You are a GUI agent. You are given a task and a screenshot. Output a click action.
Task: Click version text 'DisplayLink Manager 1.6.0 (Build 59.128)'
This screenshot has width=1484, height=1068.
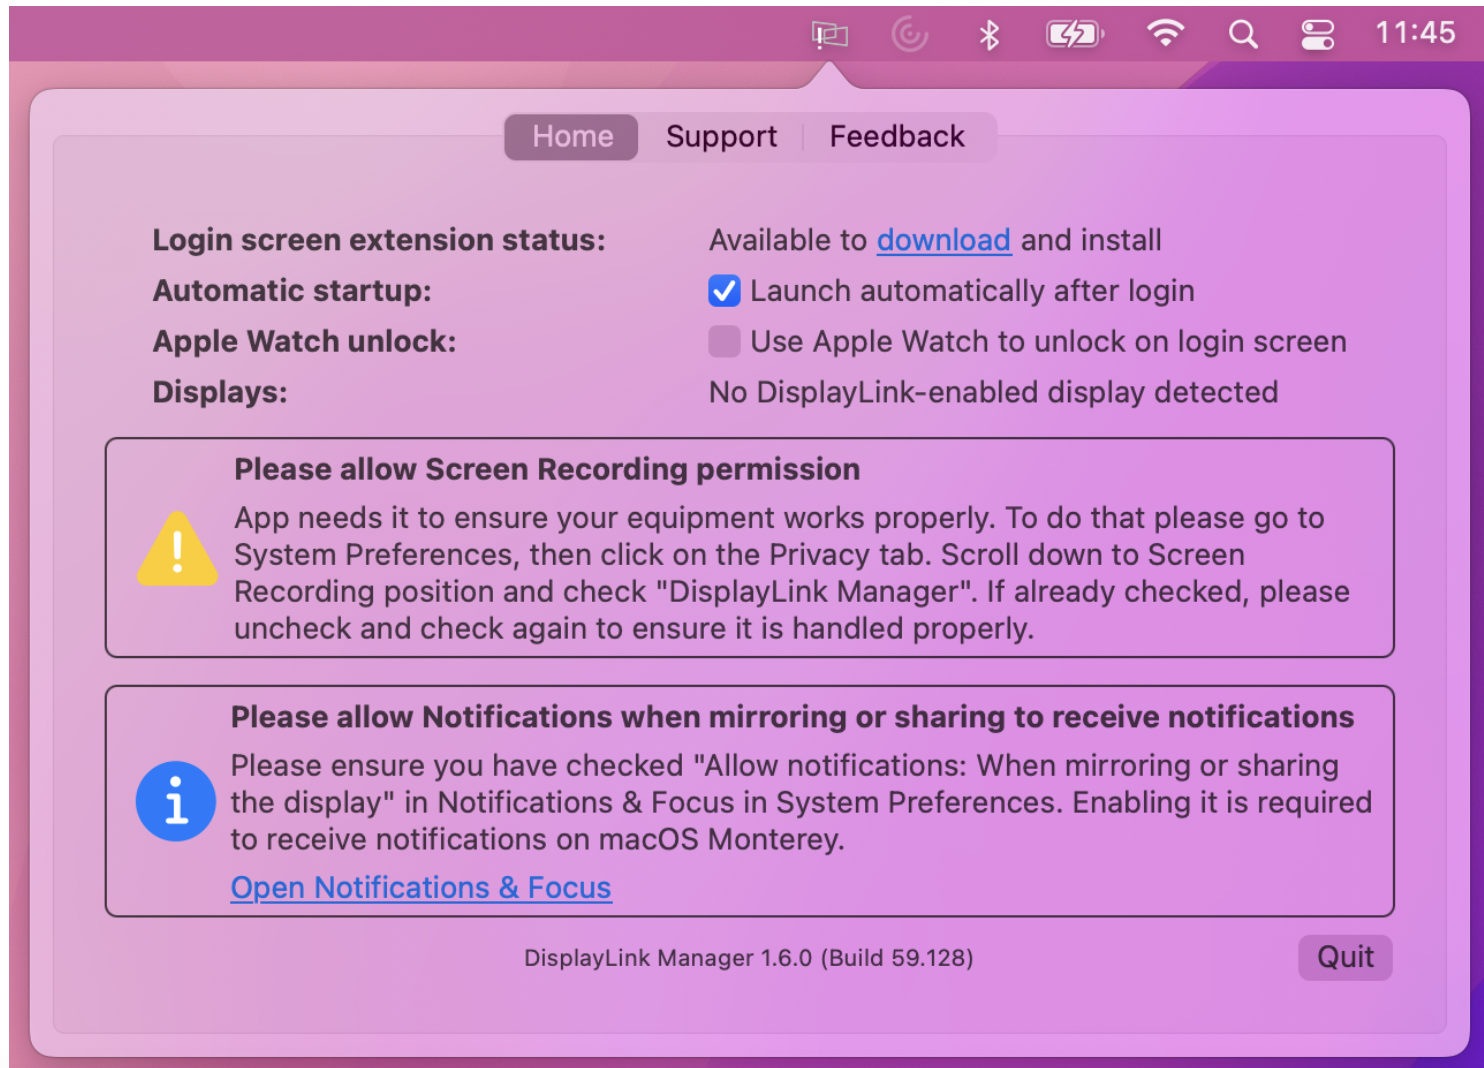coord(748,958)
